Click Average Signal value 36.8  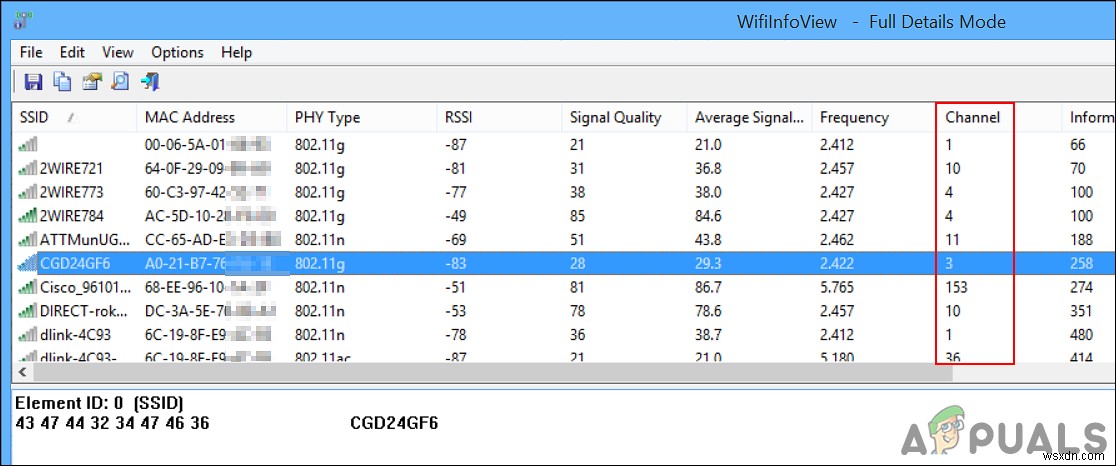[x=708, y=169]
